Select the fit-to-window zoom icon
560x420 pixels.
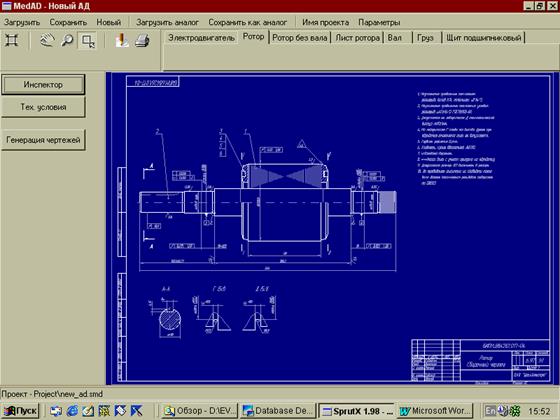point(11,40)
